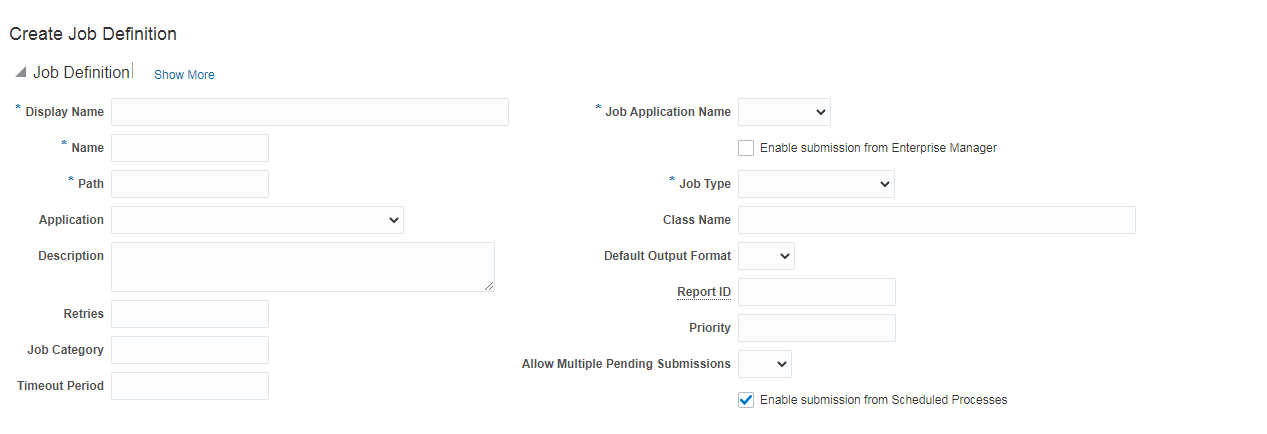Image resolution: width=1267 pixels, height=434 pixels.
Task: Focus the Timeout Period field
Action: (x=190, y=386)
